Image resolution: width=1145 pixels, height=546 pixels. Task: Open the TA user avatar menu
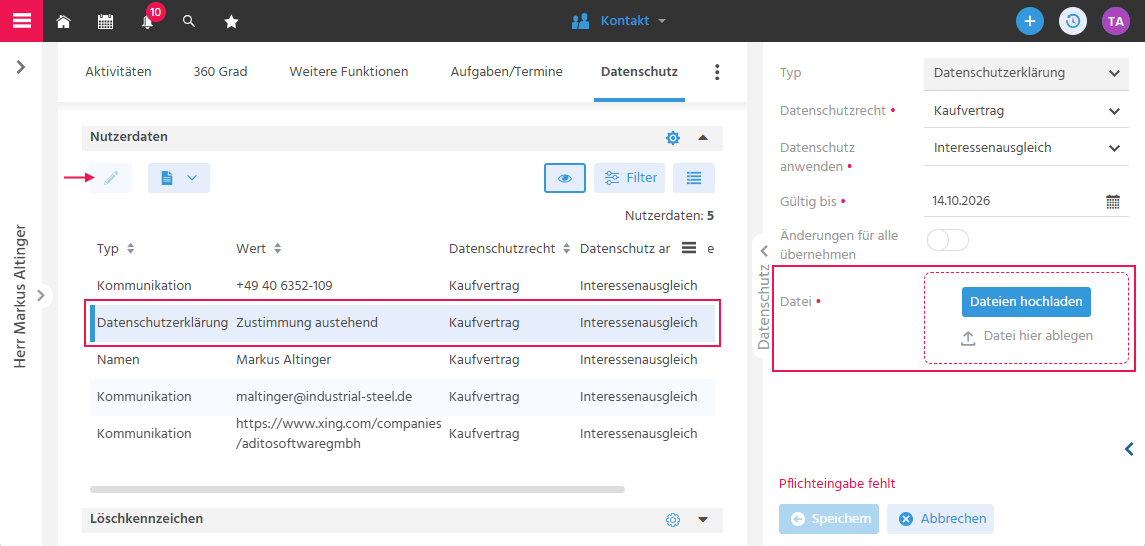pos(1115,21)
